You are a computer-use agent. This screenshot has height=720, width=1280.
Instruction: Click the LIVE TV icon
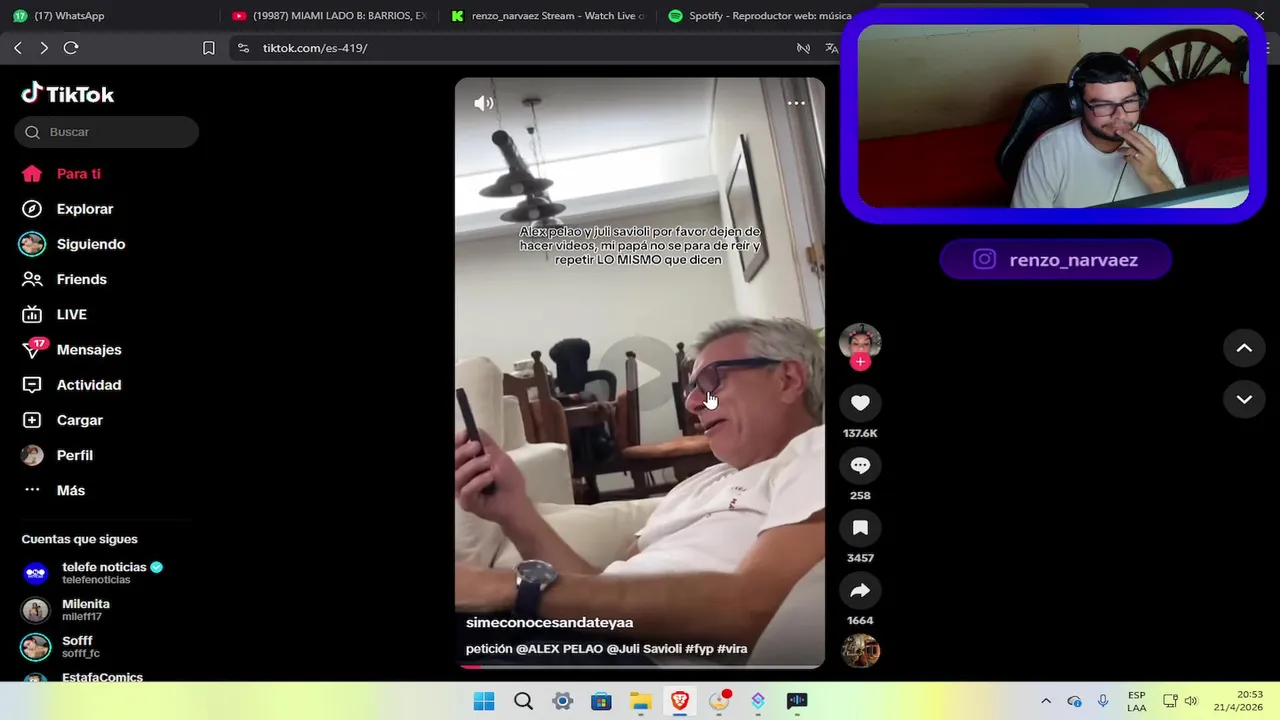click(x=32, y=314)
